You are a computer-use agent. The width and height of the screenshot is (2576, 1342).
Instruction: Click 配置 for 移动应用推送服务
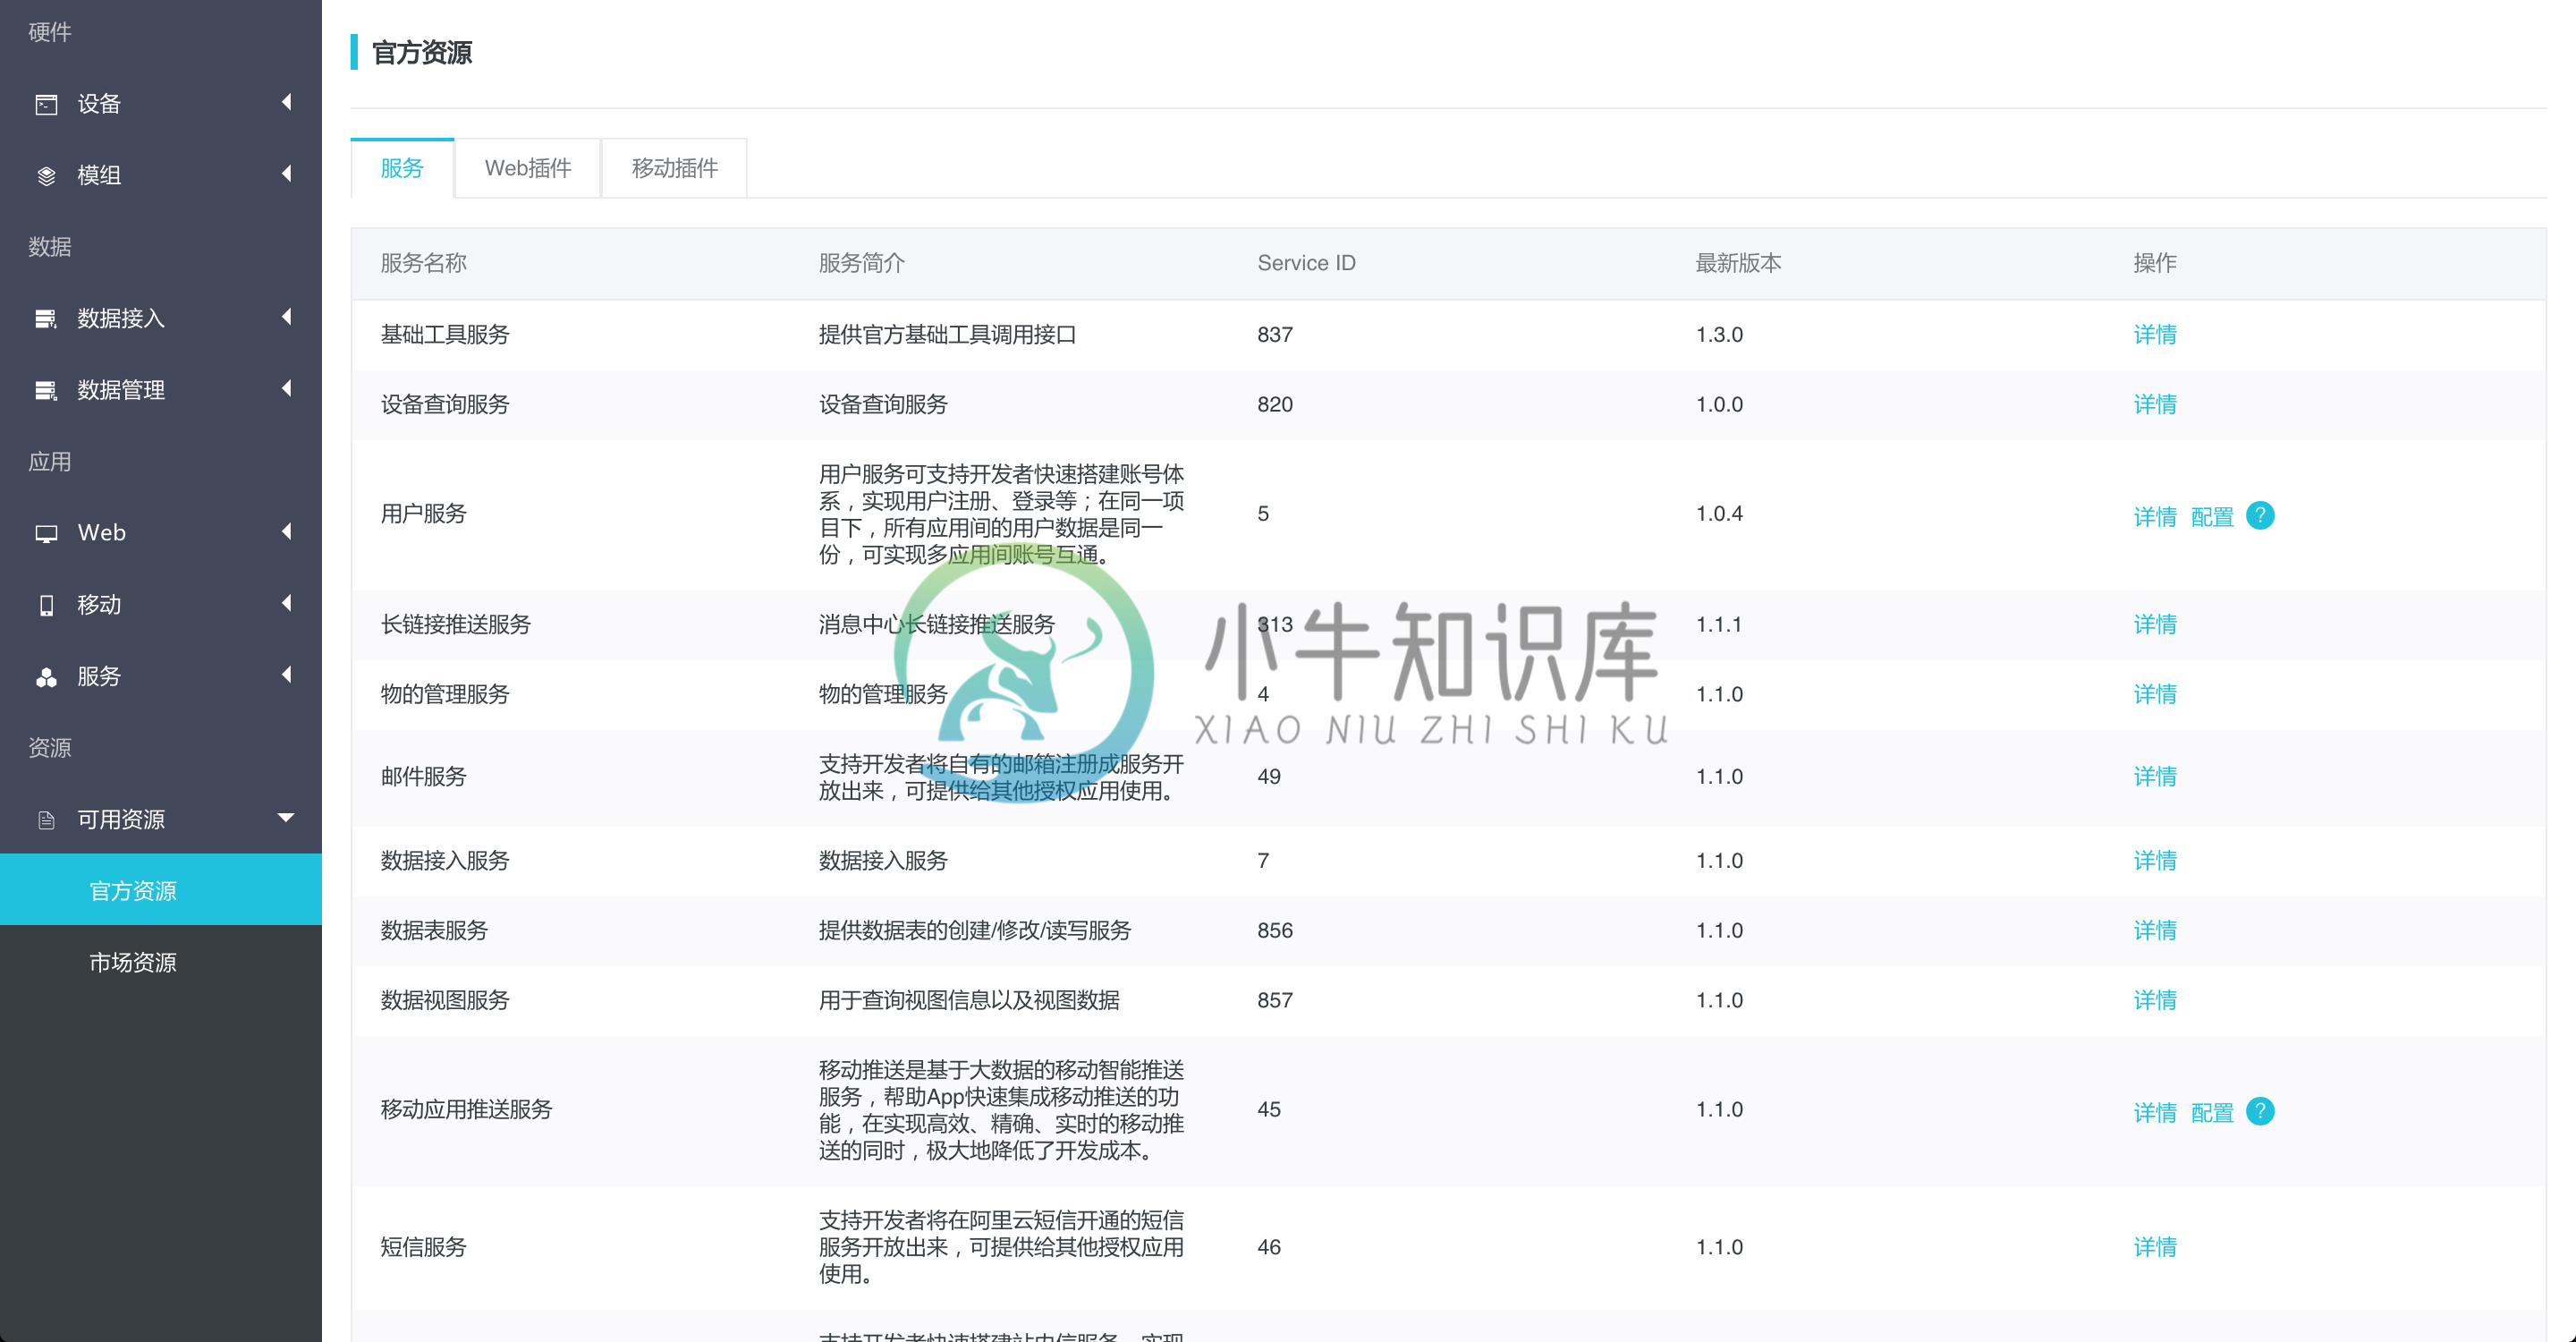pos(2212,1113)
